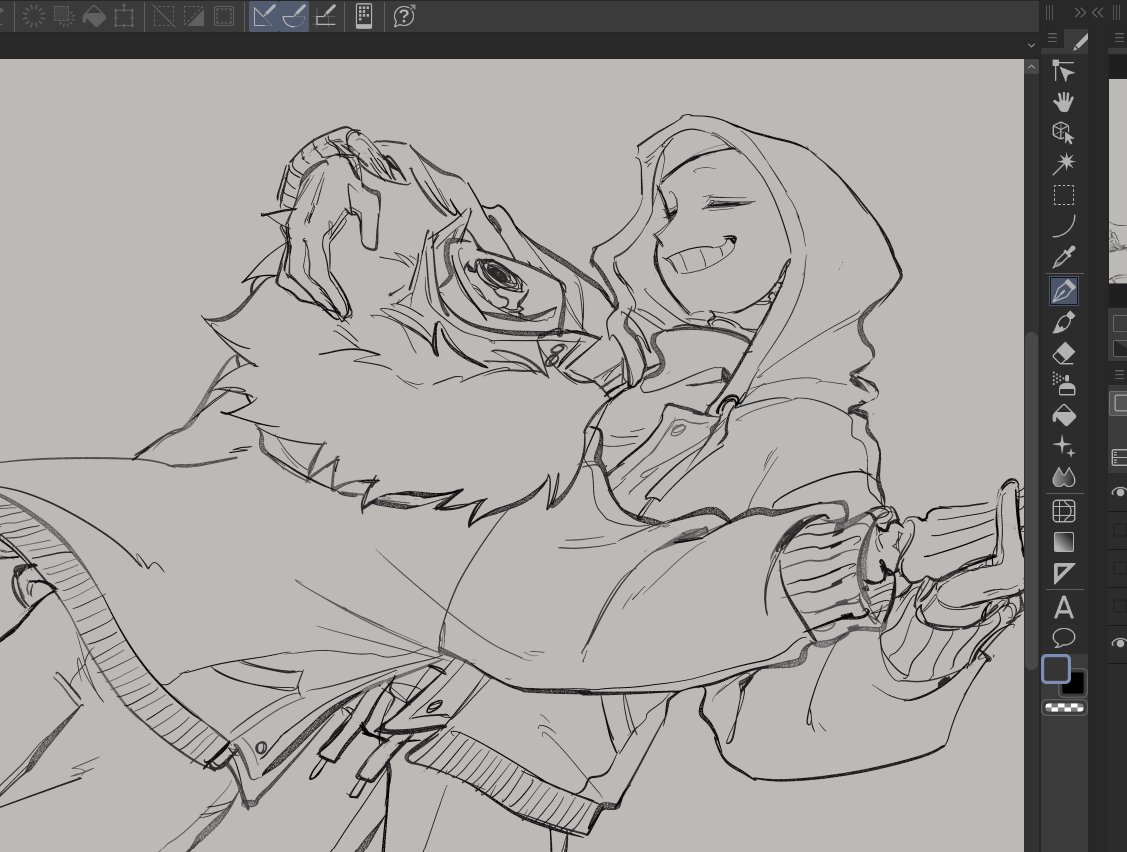1127x852 pixels.
Task: Select the Auto select magic wand tool
Action: tap(1063, 164)
